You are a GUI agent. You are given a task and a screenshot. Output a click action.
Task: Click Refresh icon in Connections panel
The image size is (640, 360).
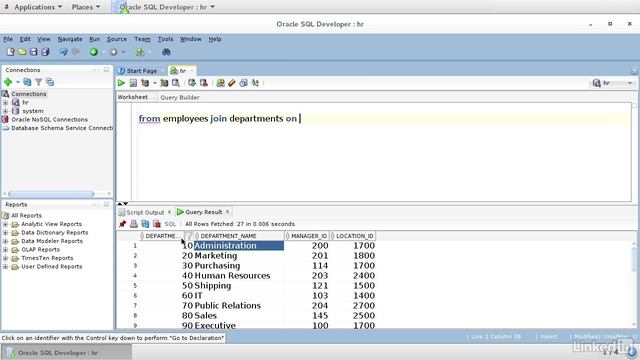pyautogui.click(x=27, y=82)
